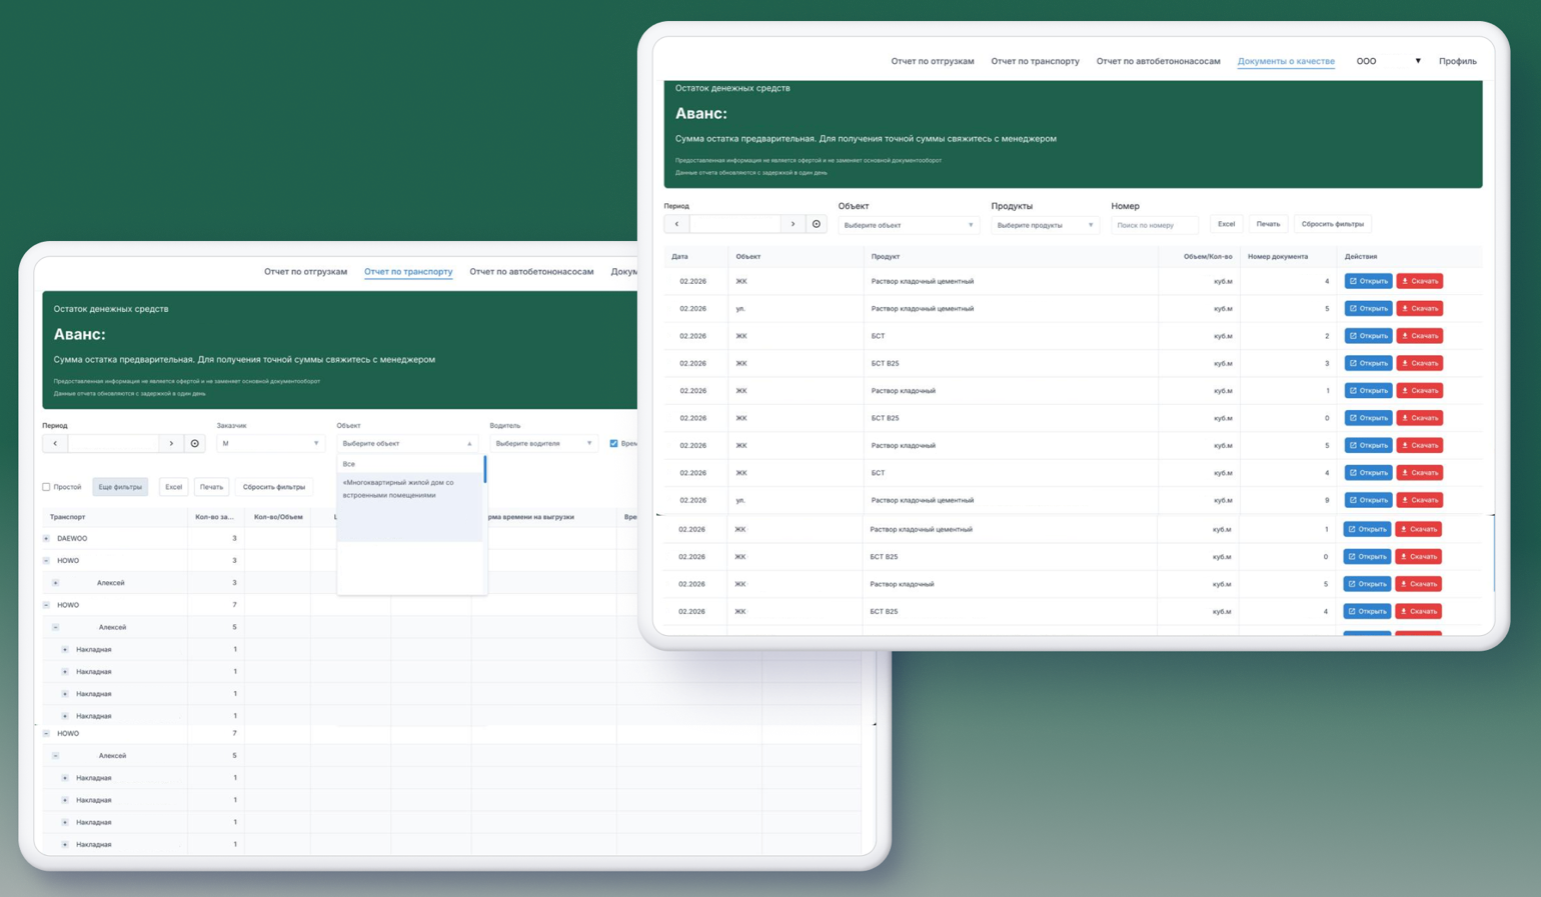This screenshot has height=897, width=1541.
Task: Click previous period arrow in transport report panel
Action: [x=55, y=443]
